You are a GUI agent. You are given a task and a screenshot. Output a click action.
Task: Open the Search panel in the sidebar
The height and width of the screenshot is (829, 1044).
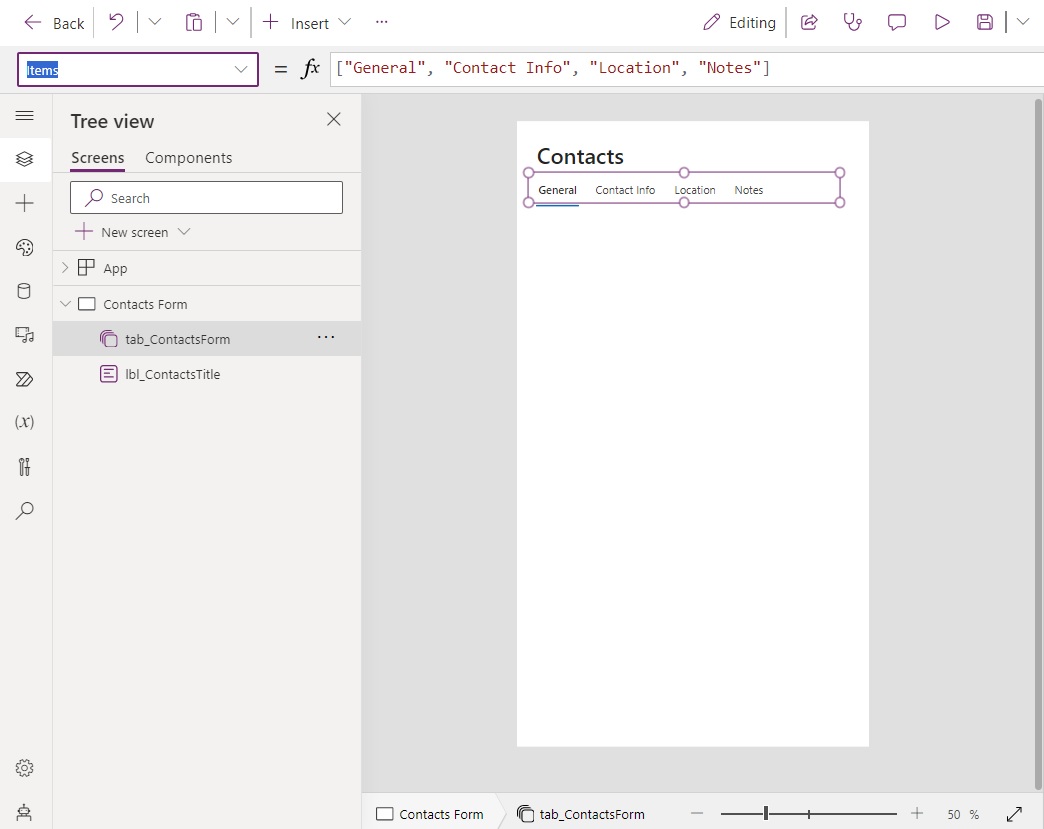(25, 511)
